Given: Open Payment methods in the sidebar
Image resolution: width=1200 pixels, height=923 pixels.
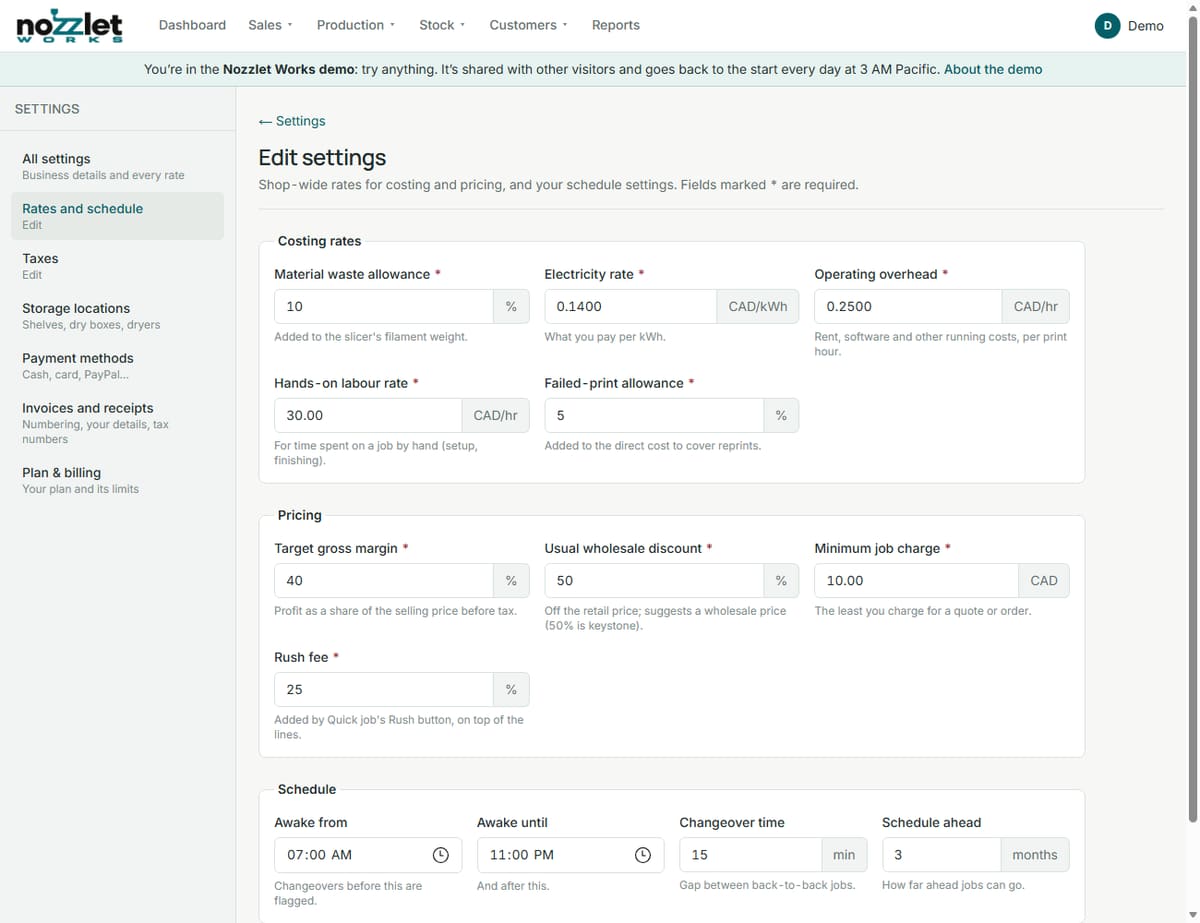Looking at the screenshot, I should click(118, 366).
